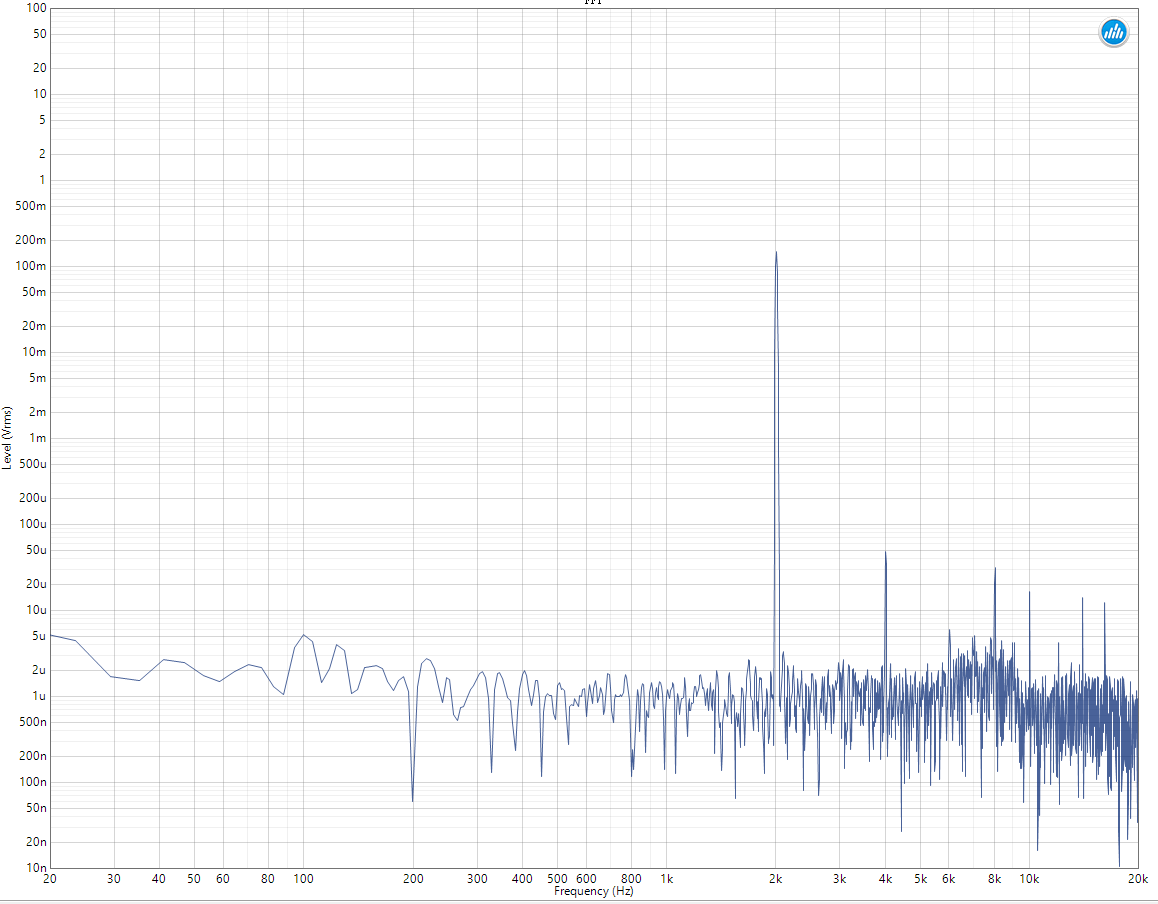
Task: Click the "800" frequency axis label
Action: click(631, 879)
